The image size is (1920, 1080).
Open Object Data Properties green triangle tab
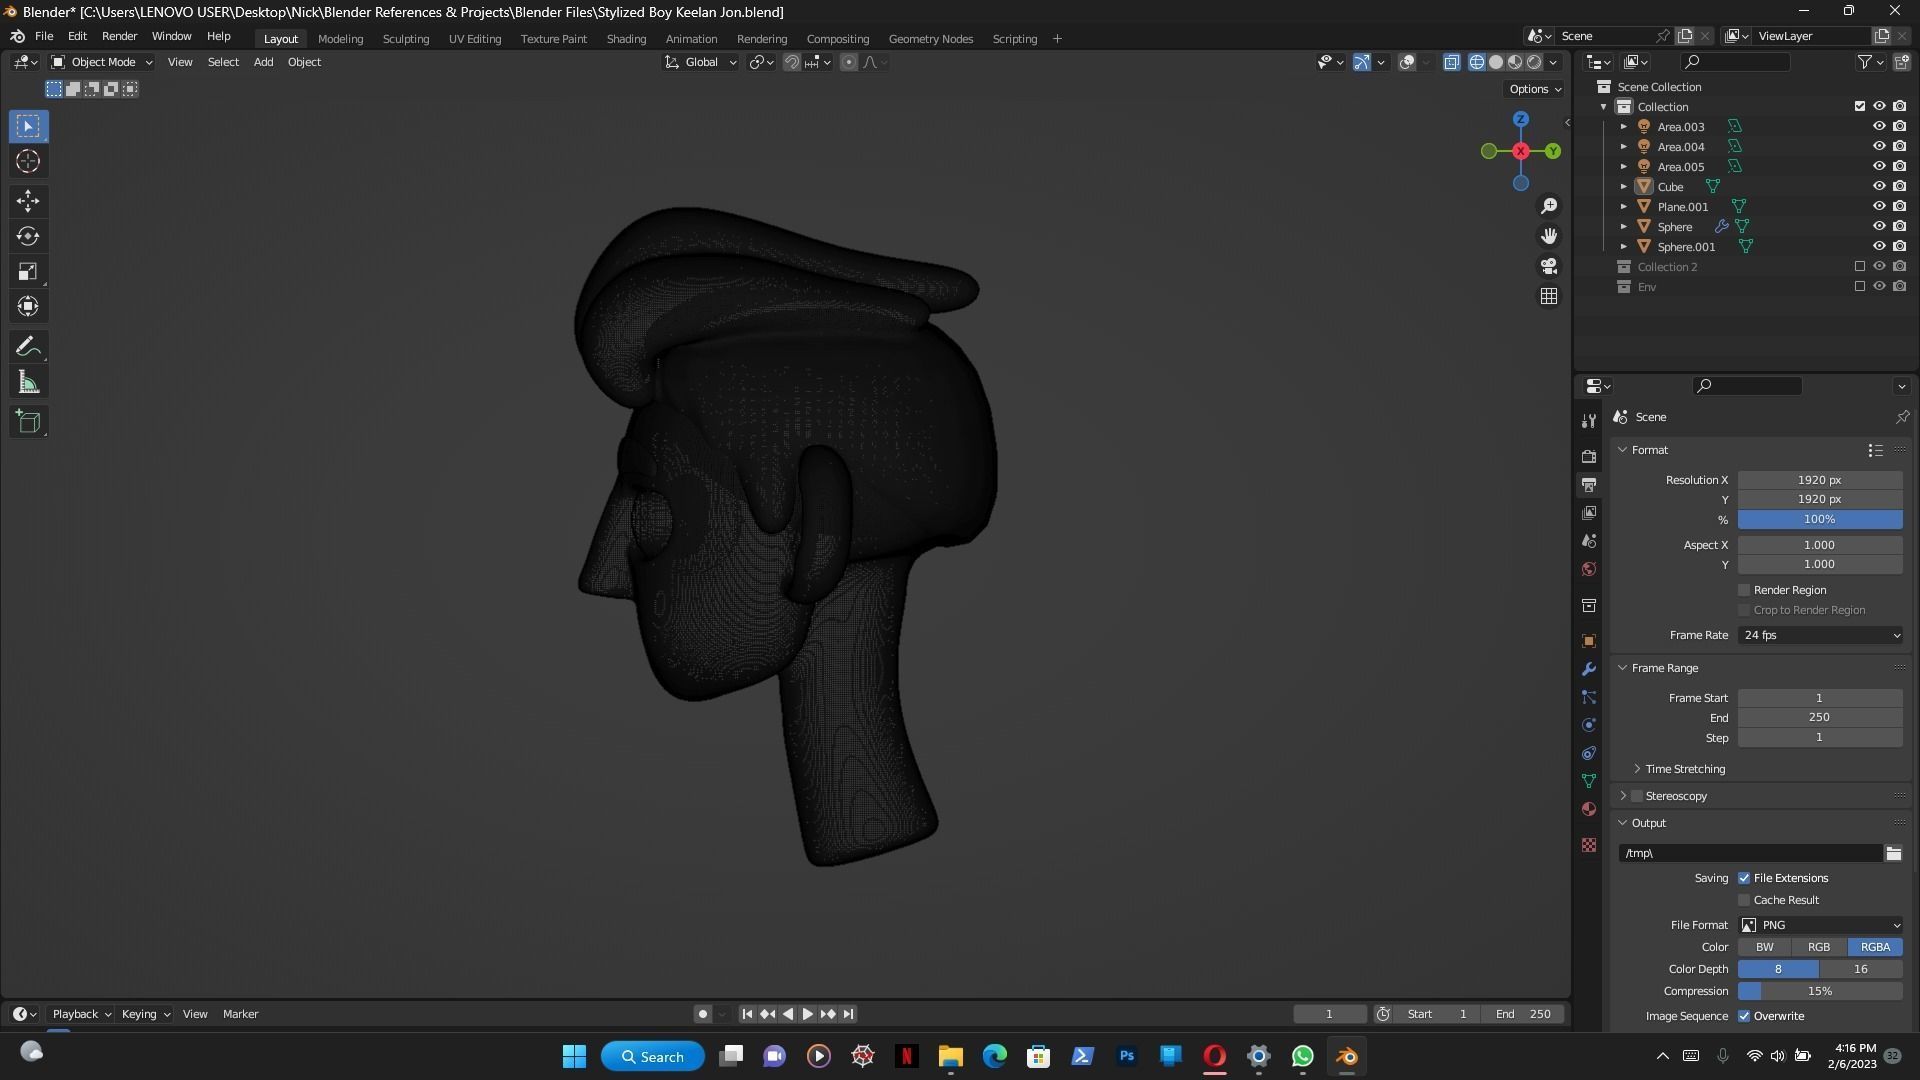1589,780
